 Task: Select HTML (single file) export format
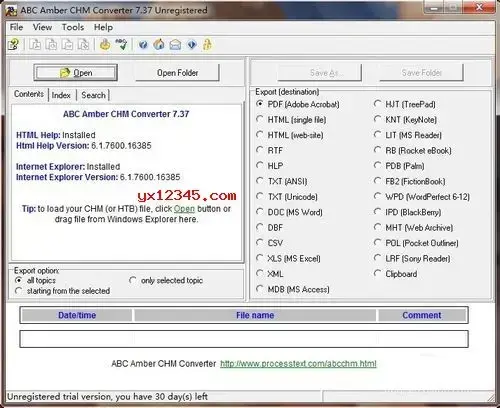(x=291, y=120)
